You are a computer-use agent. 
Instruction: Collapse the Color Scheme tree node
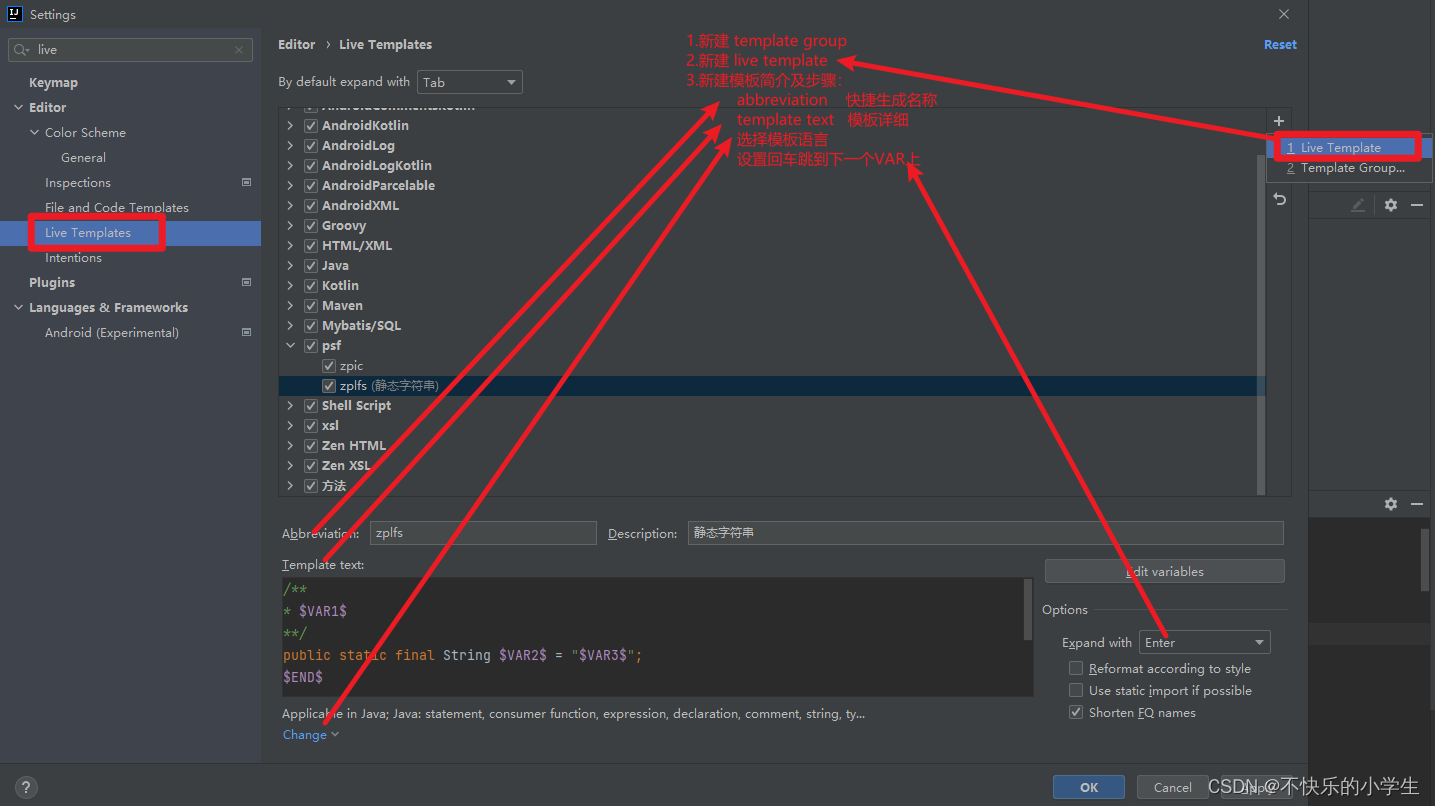pos(34,133)
